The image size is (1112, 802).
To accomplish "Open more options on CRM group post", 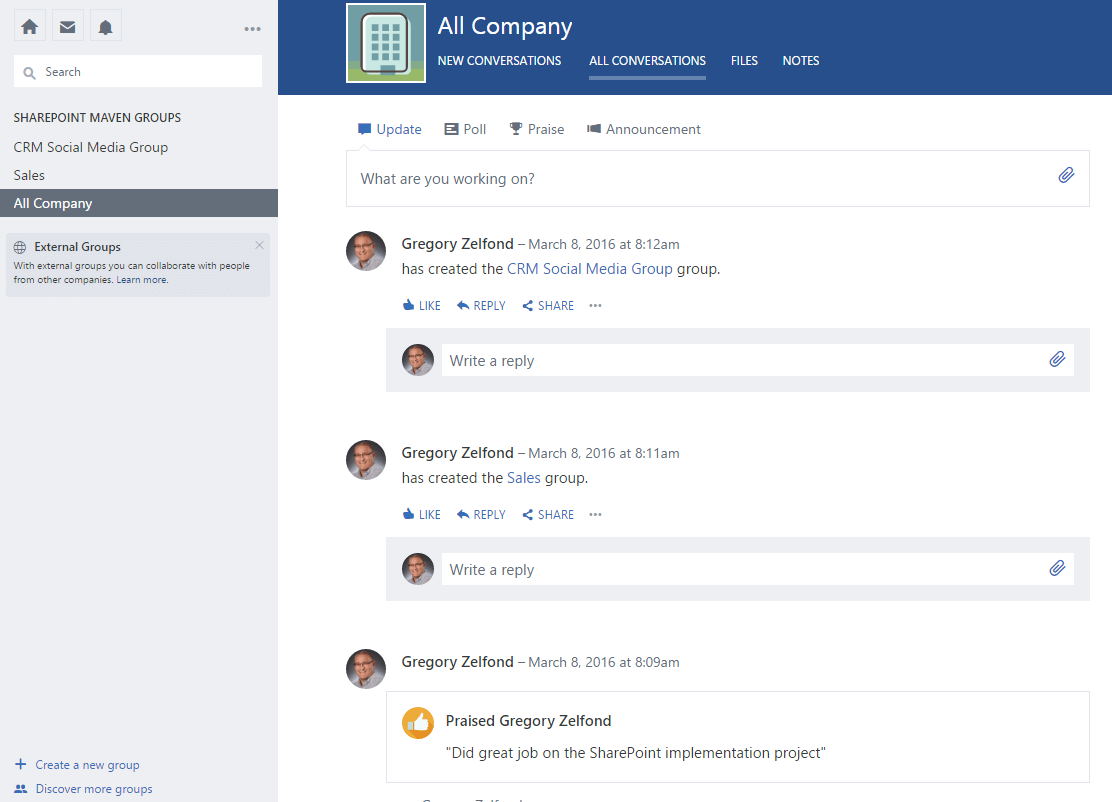I will 595,306.
